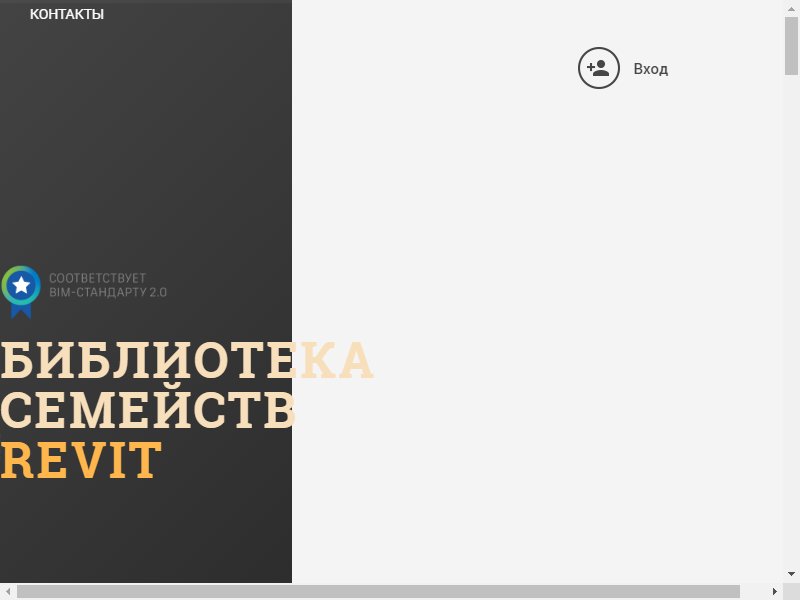Screen dimensions: 800x600
Task: Click the vertical scrollbar down arrow
Action: click(791, 573)
